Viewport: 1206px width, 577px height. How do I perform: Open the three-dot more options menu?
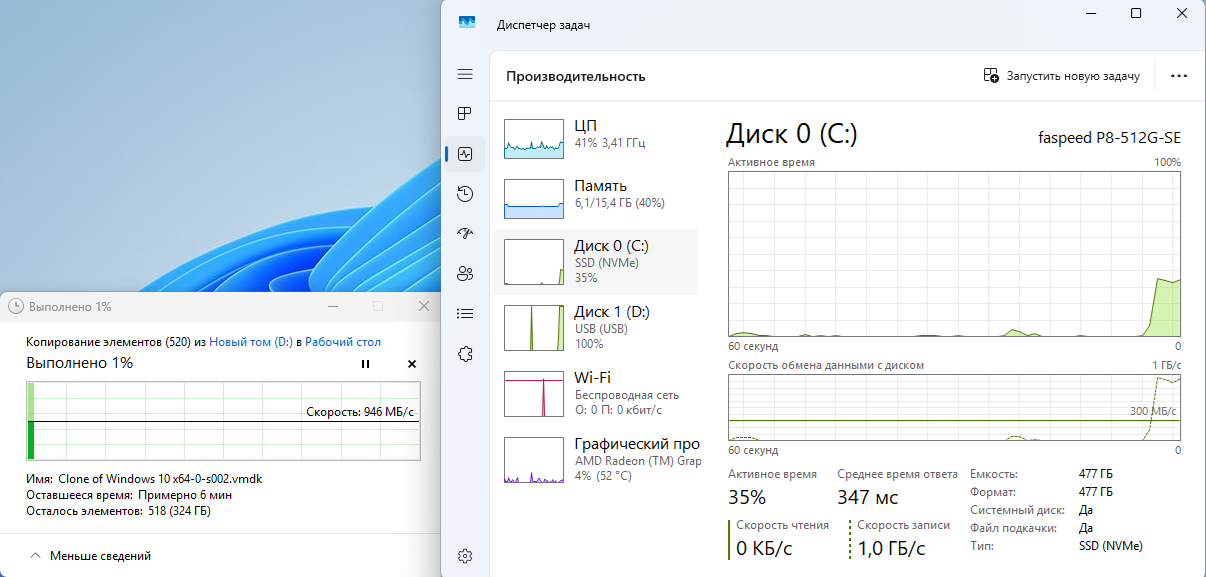click(1178, 76)
